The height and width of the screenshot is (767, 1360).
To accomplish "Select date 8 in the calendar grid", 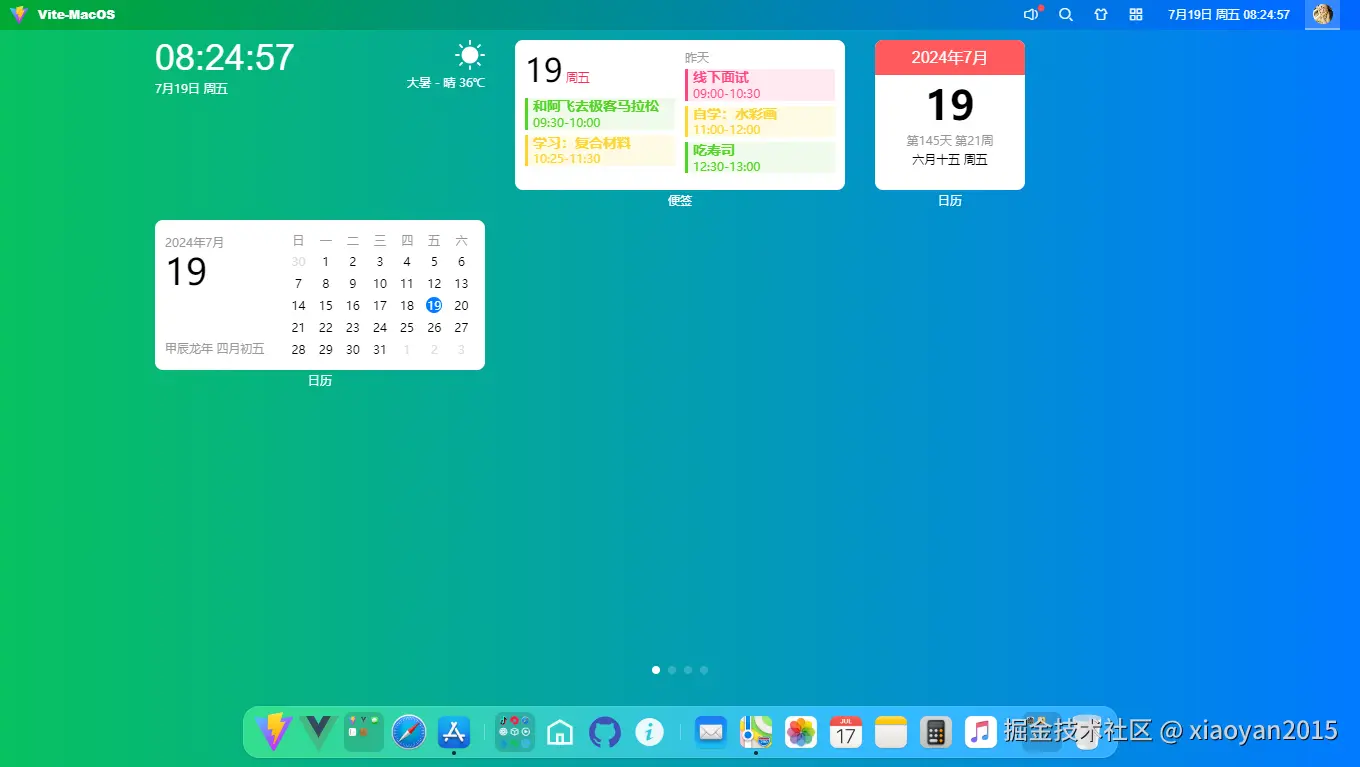I will (325, 284).
